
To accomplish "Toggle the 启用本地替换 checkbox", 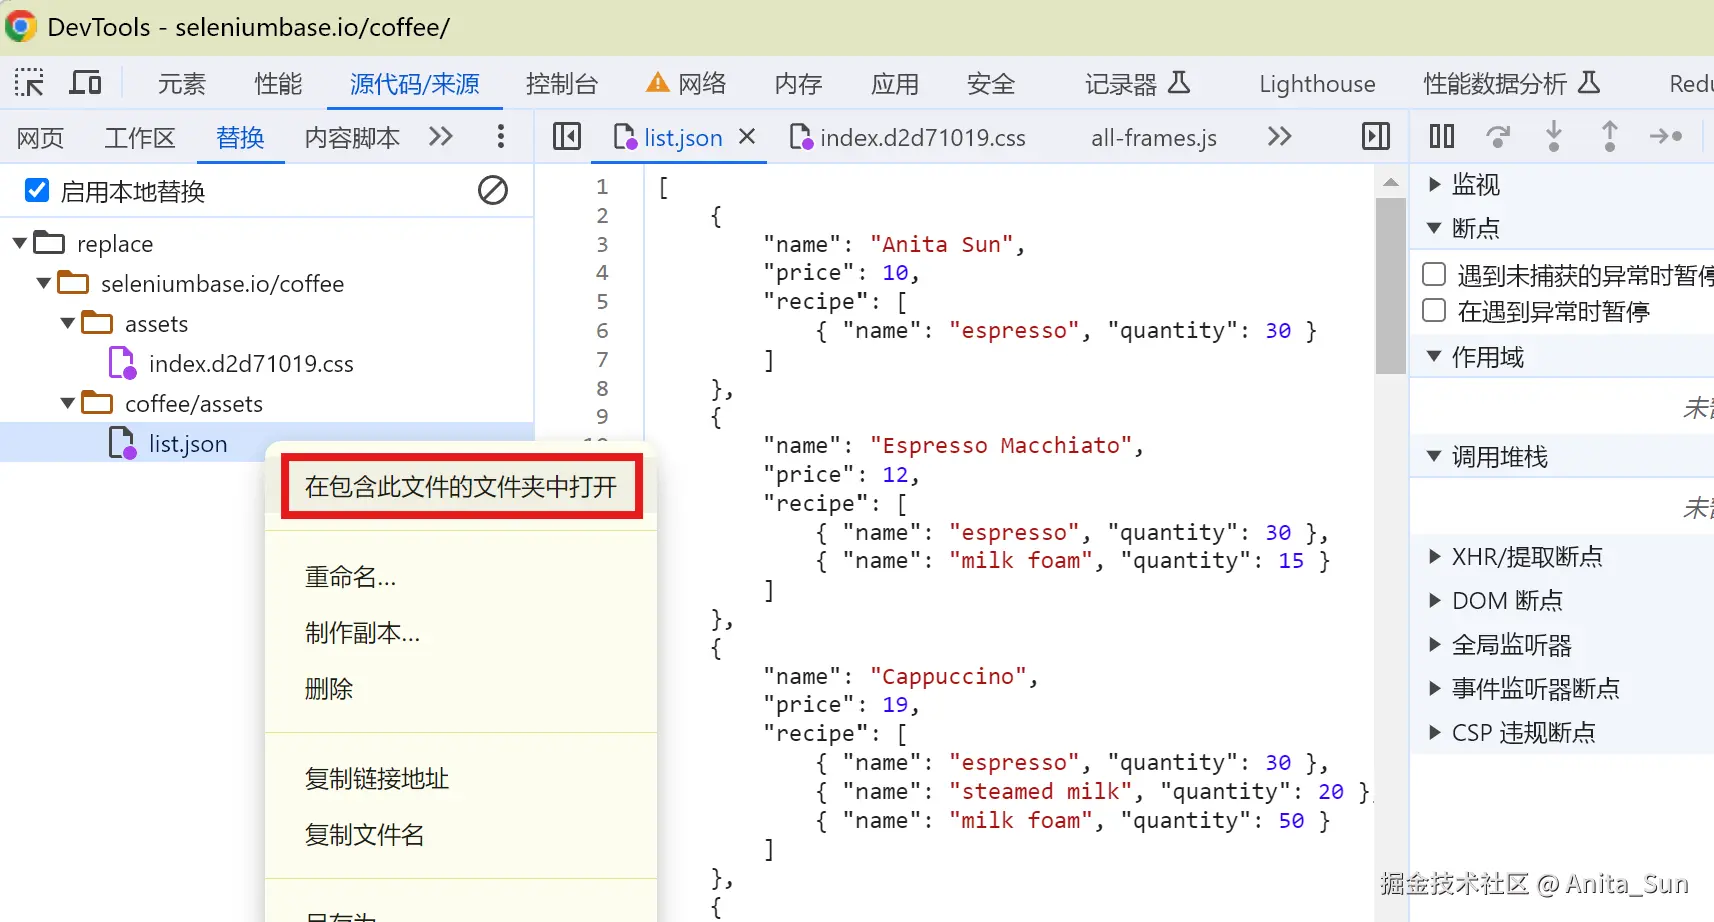I will [x=37, y=190].
